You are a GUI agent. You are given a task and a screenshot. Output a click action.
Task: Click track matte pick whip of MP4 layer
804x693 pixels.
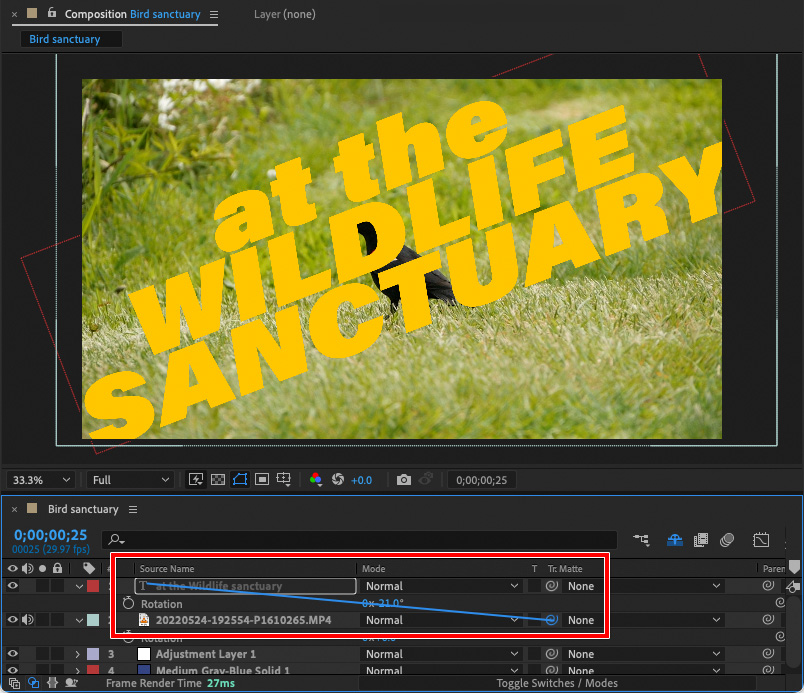552,620
